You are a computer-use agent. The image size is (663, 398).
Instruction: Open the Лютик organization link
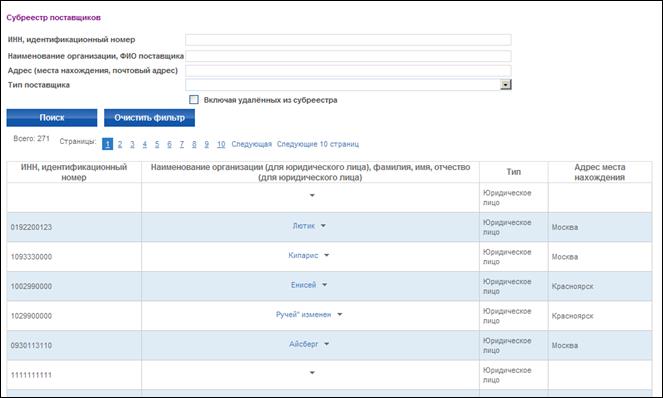(x=304, y=226)
